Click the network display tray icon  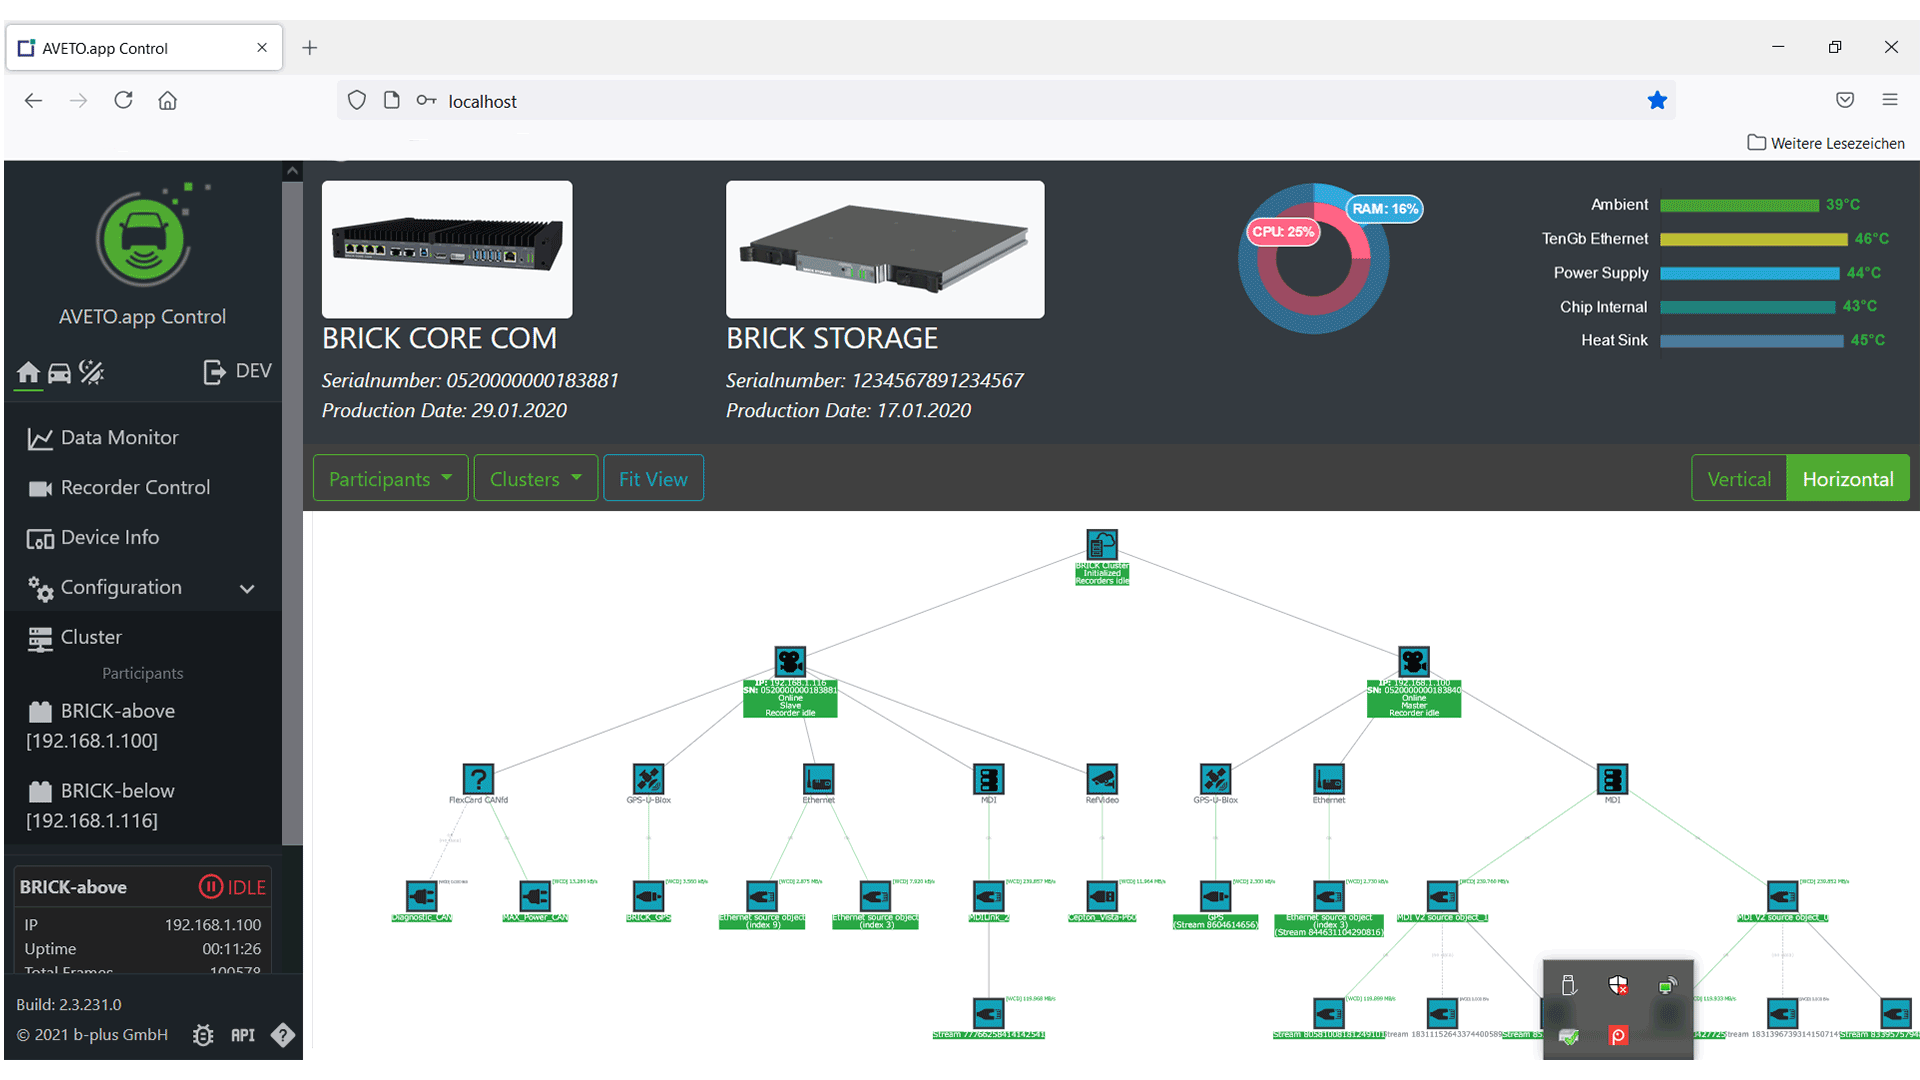(1667, 986)
